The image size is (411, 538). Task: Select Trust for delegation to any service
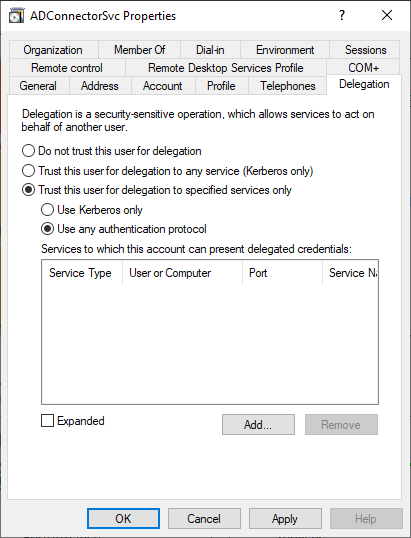28,171
